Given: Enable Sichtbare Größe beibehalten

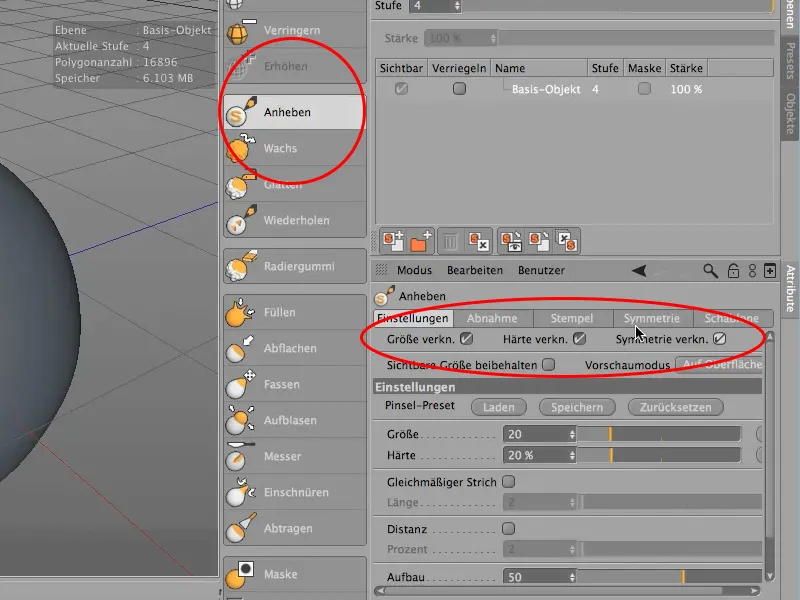Looking at the screenshot, I should (548, 365).
